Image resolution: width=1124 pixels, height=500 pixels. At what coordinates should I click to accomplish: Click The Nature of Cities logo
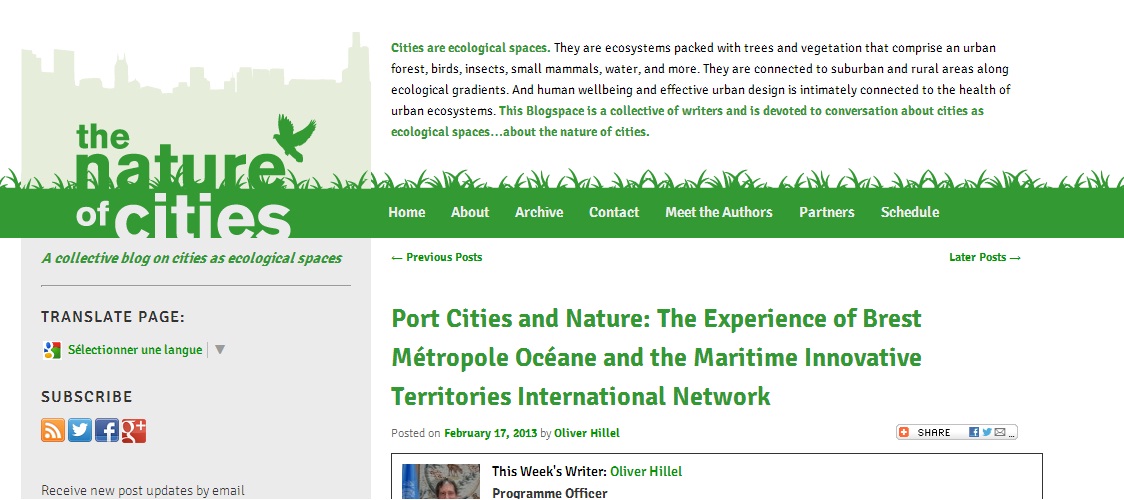coord(194,176)
